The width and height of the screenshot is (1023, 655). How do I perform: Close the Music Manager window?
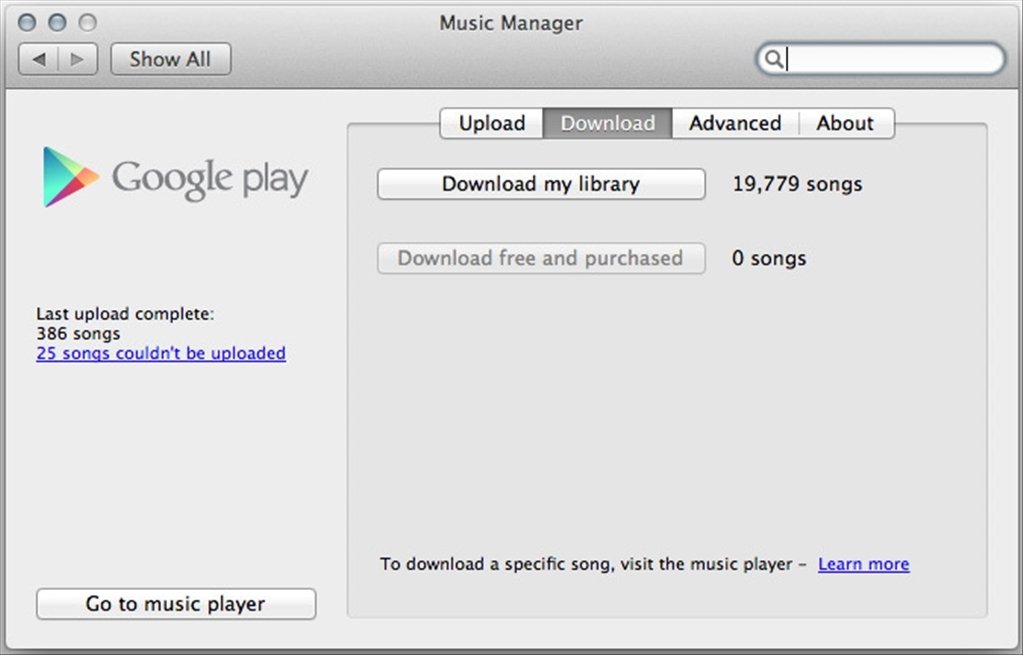tap(27, 23)
